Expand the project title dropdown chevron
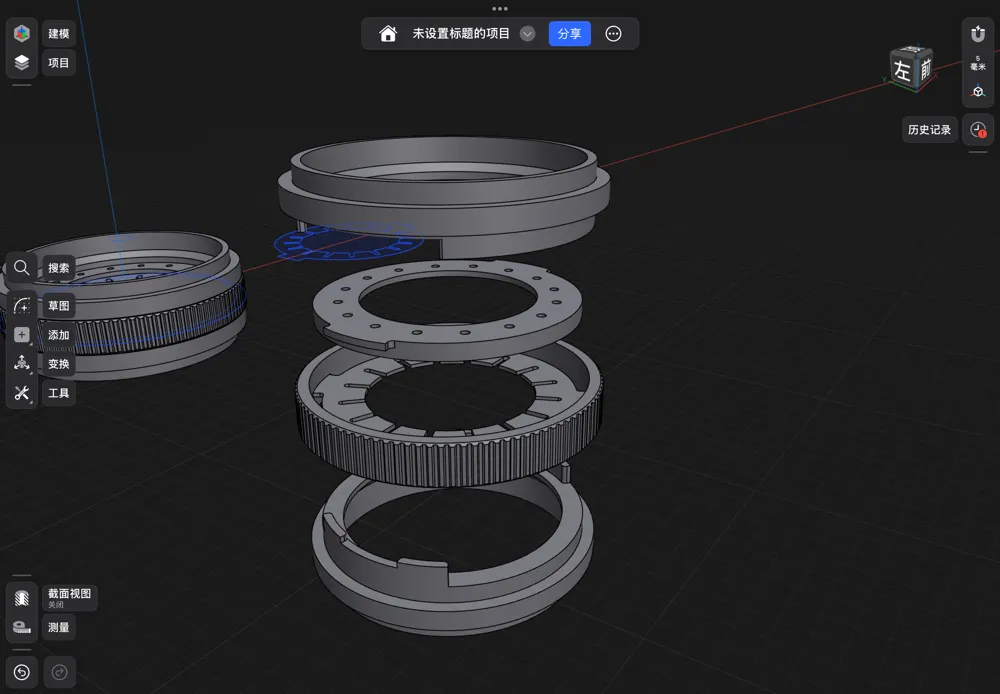This screenshot has width=1000, height=694. point(527,34)
